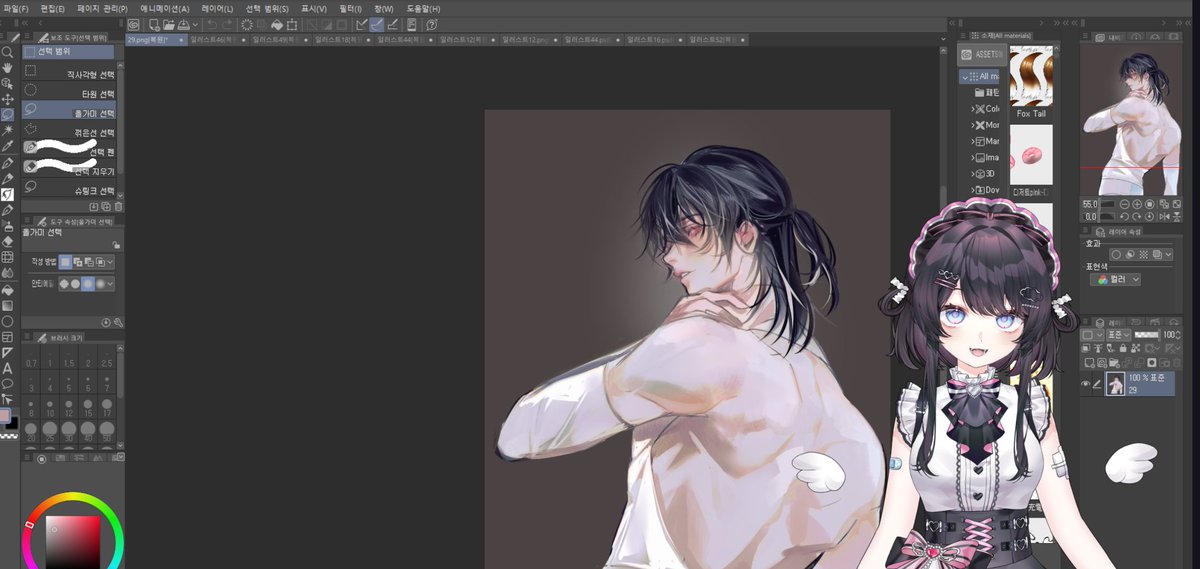Toggle visibility eye of layer 29
The width and height of the screenshot is (1200, 569).
1086,384
